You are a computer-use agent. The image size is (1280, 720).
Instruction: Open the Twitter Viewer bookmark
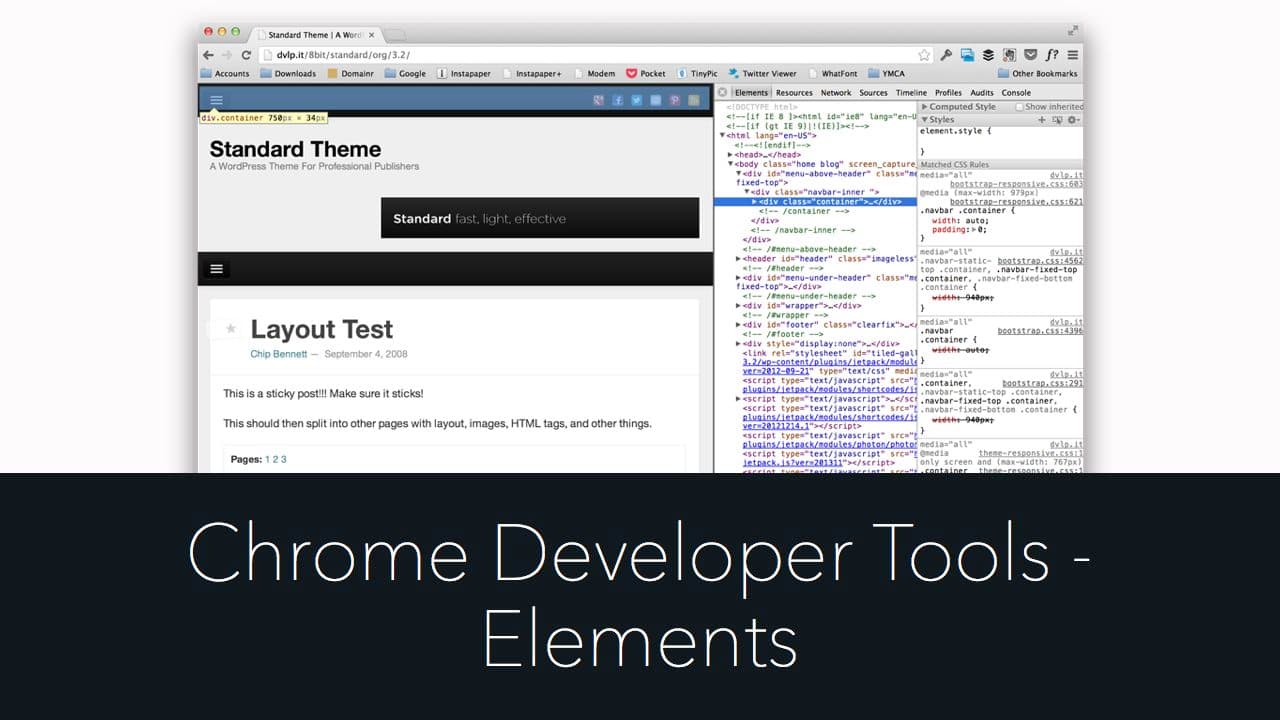tap(762, 73)
